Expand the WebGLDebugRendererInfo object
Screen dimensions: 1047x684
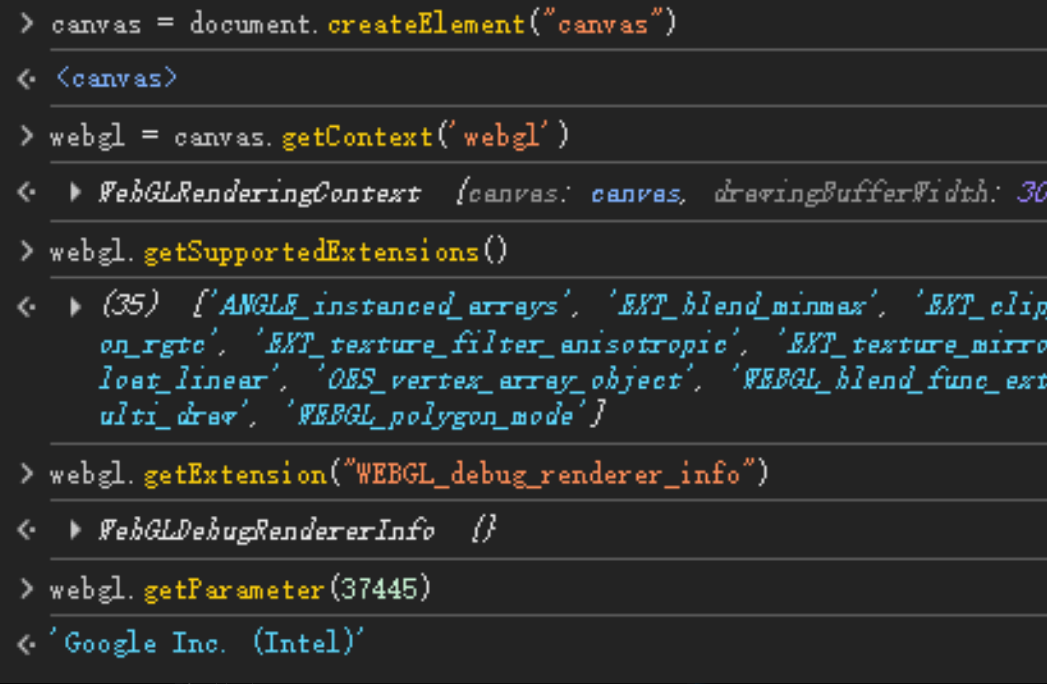pyautogui.click(x=75, y=530)
